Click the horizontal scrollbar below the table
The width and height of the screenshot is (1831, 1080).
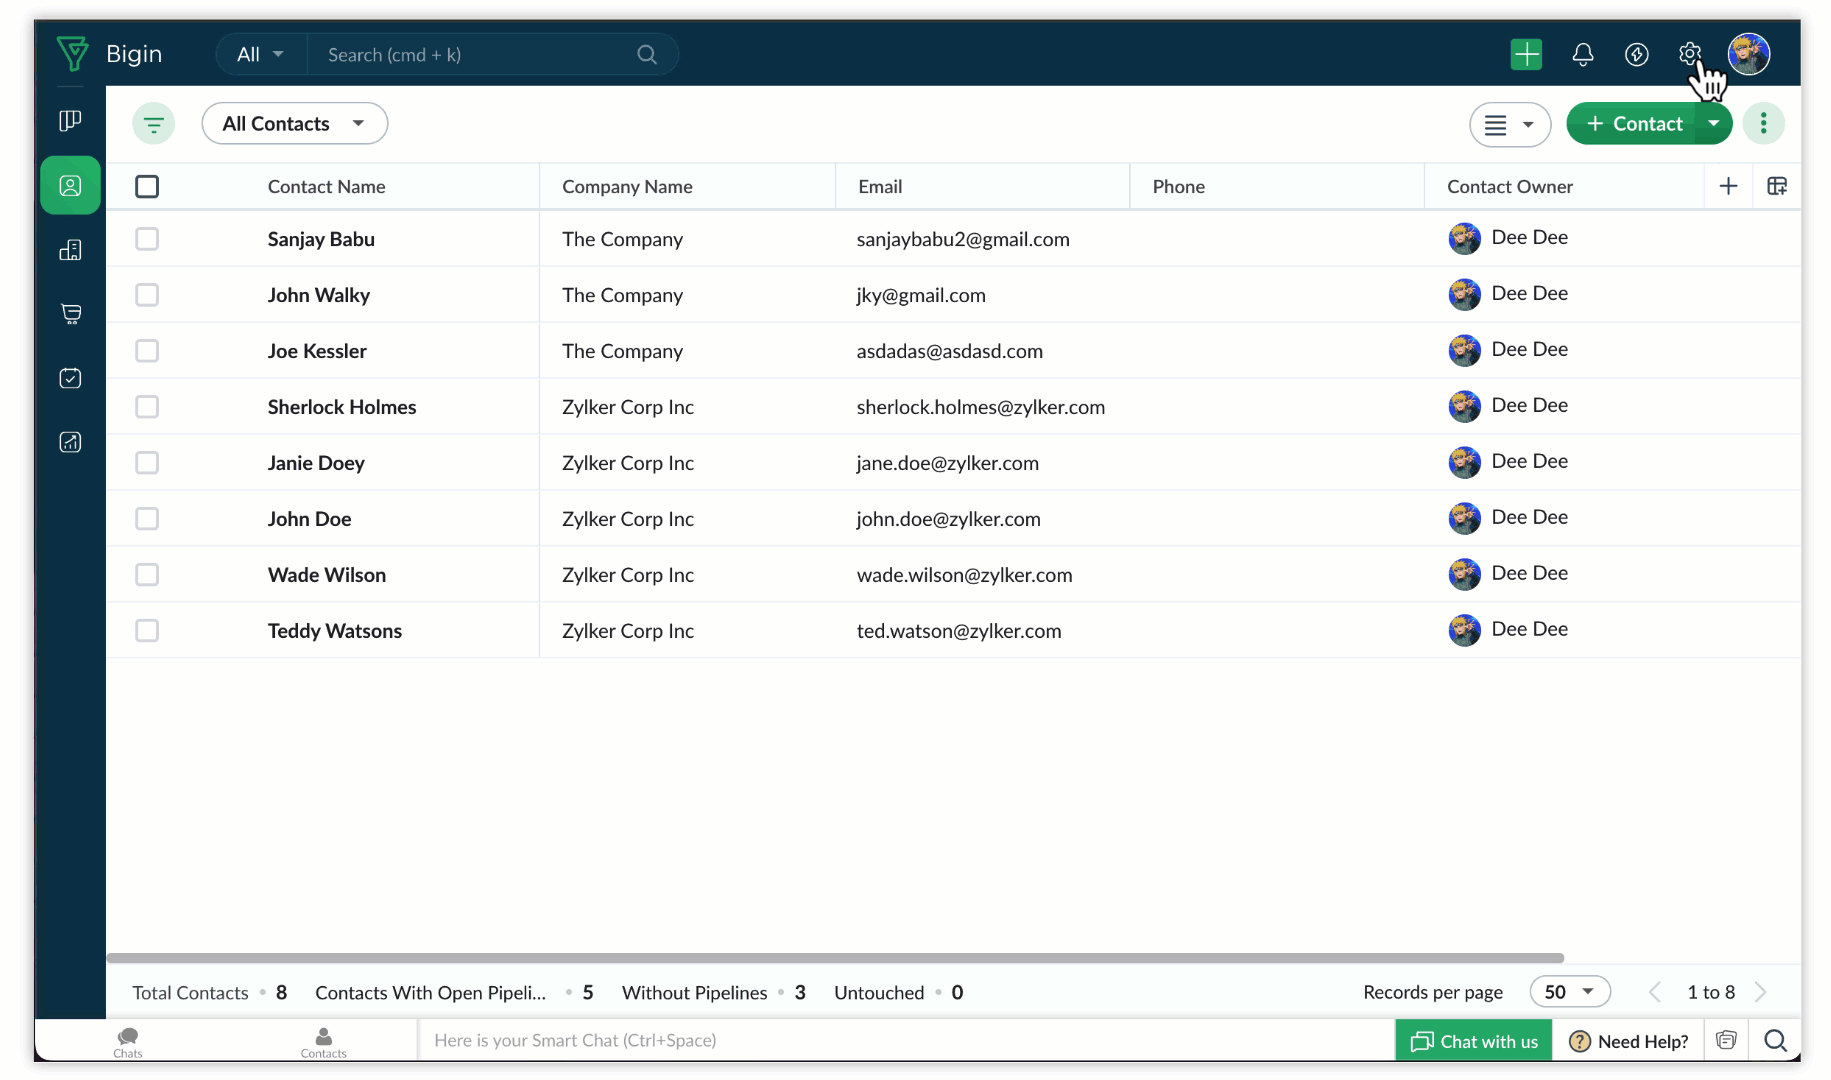pyautogui.click(x=835, y=958)
